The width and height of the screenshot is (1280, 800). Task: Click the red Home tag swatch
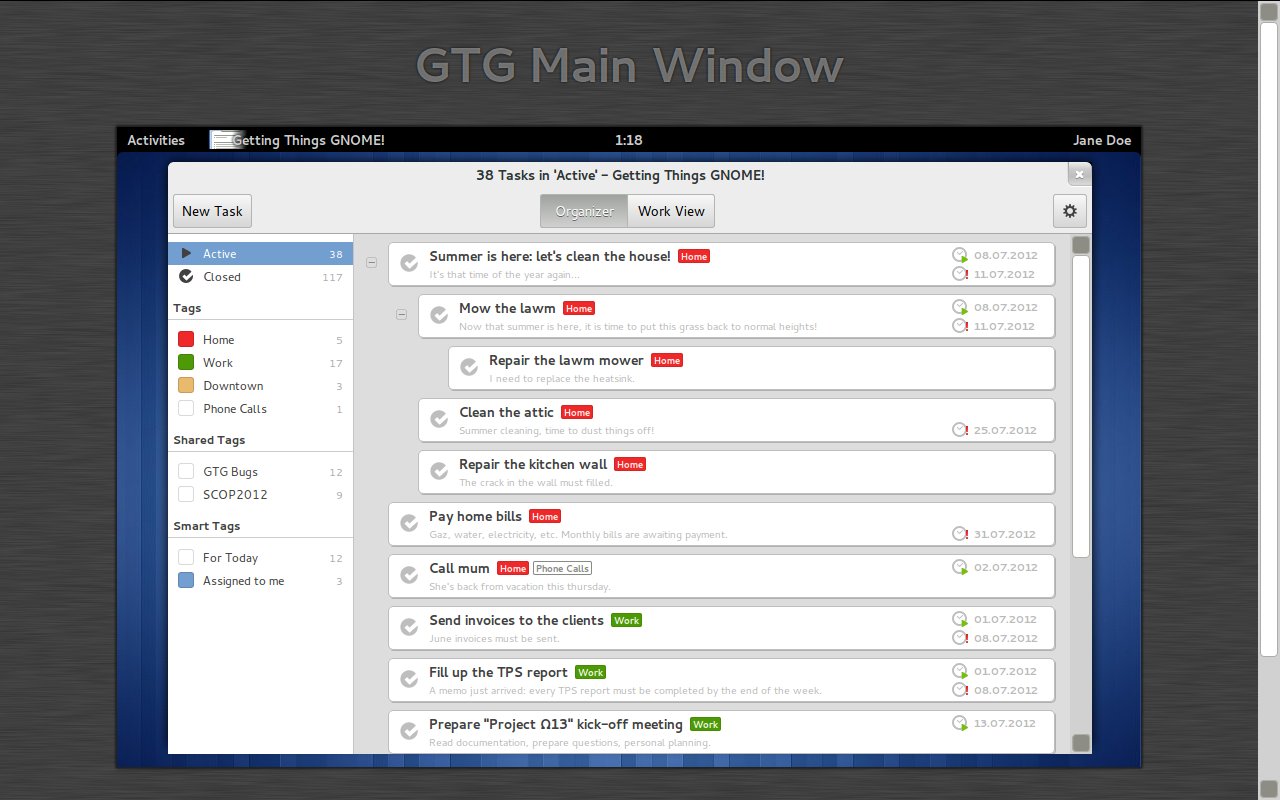pos(186,340)
